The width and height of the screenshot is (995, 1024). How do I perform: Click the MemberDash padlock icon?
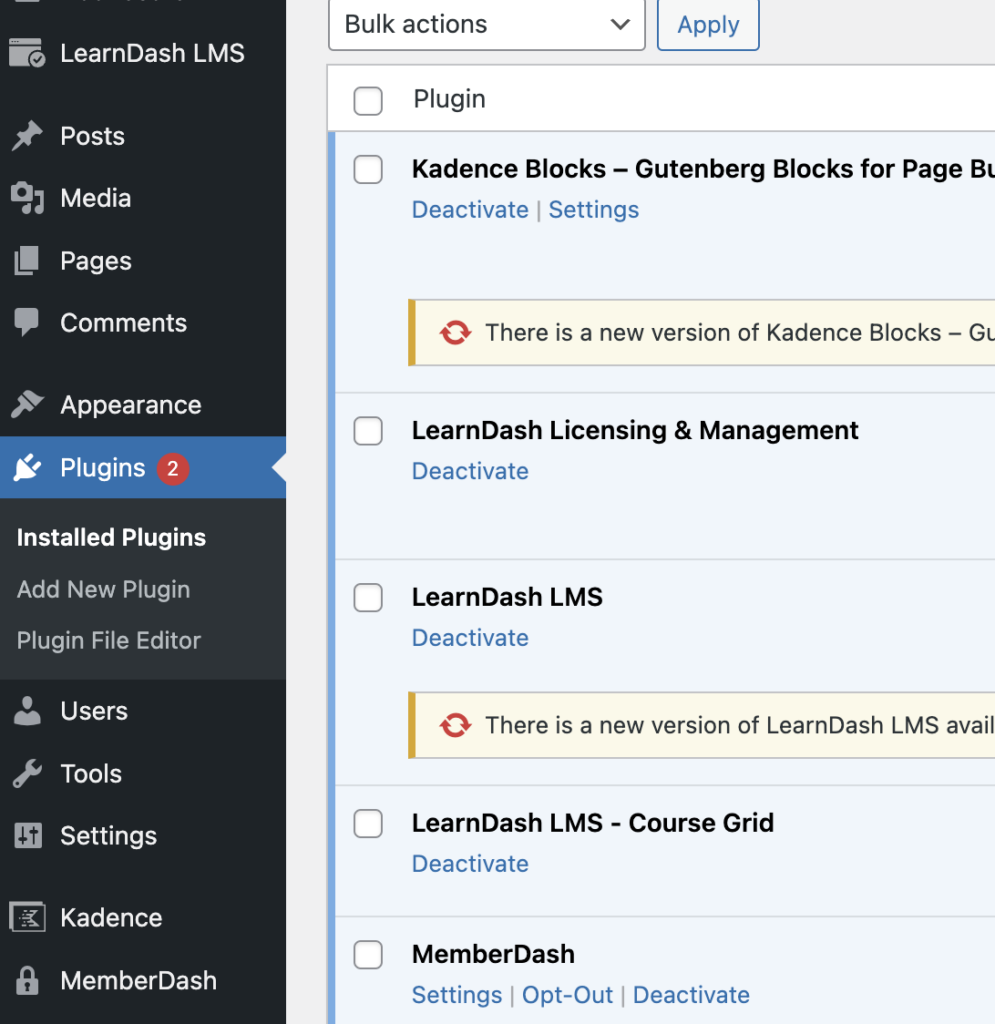(27, 981)
